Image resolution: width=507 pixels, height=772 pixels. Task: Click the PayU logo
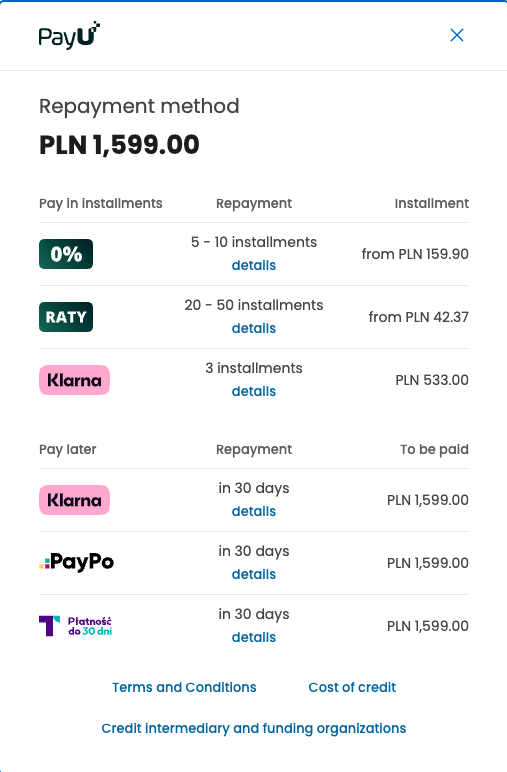69,35
